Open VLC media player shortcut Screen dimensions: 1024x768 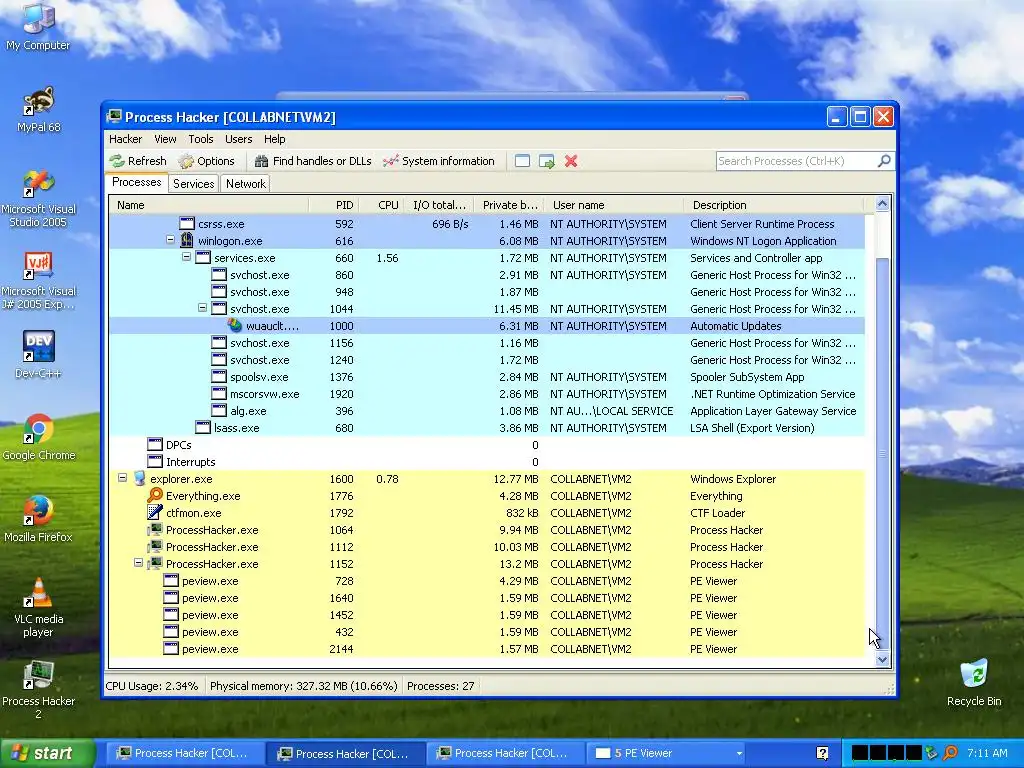pos(38,607)
